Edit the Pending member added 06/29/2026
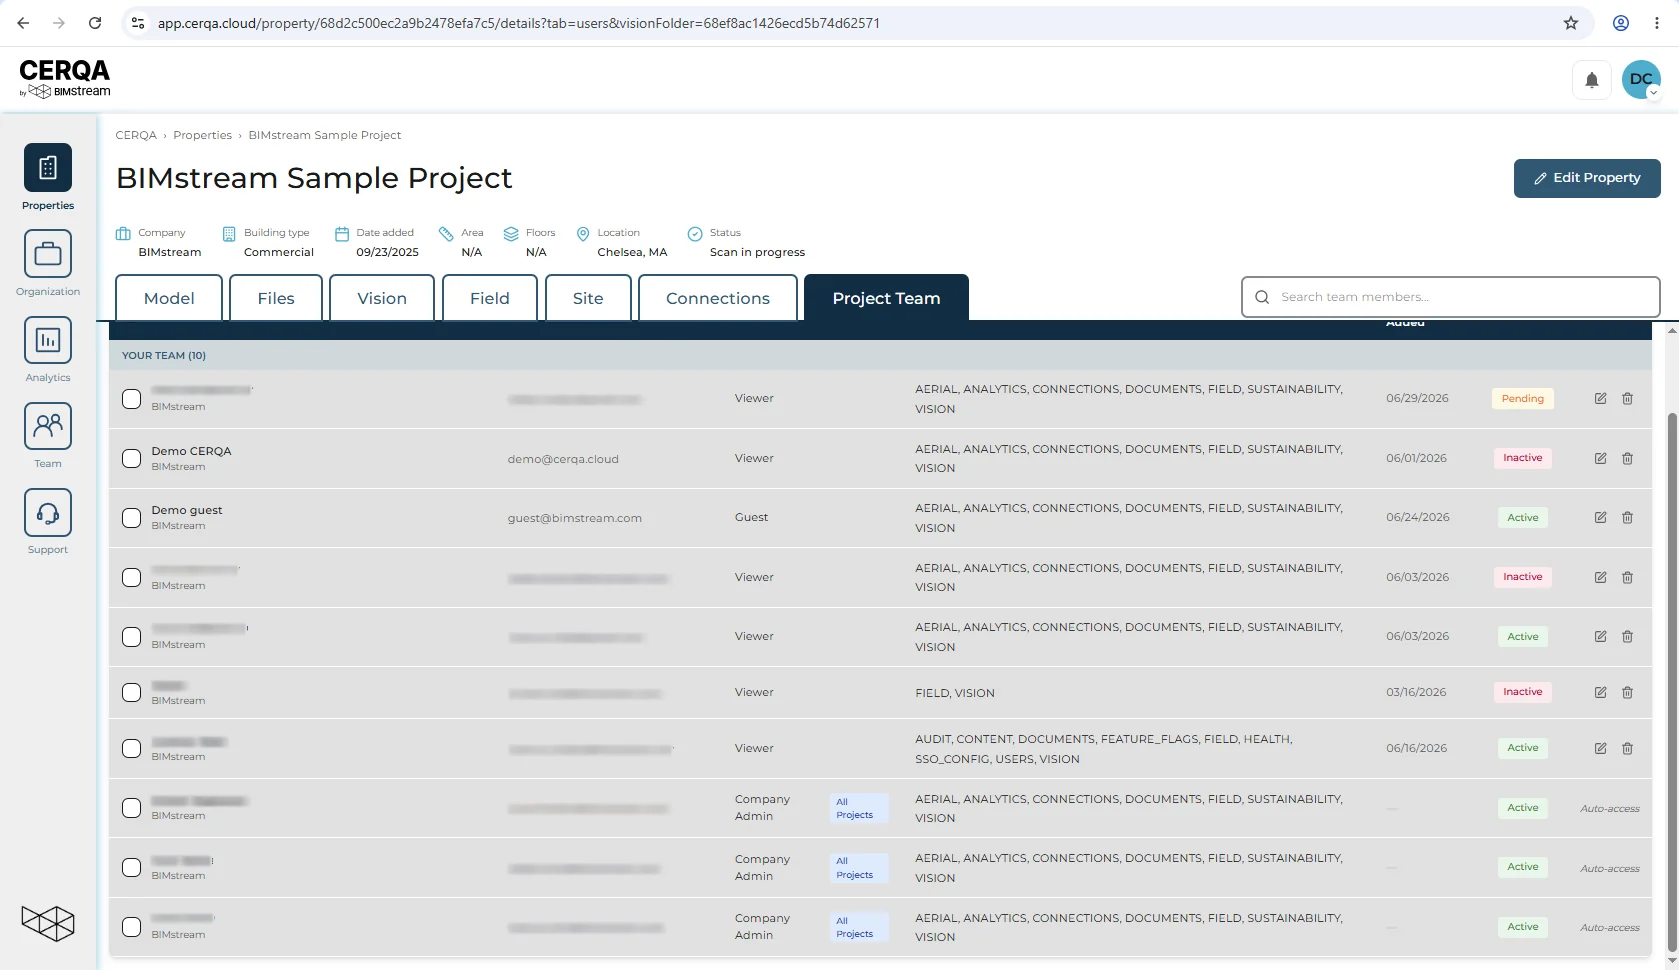 point(1600,398)
